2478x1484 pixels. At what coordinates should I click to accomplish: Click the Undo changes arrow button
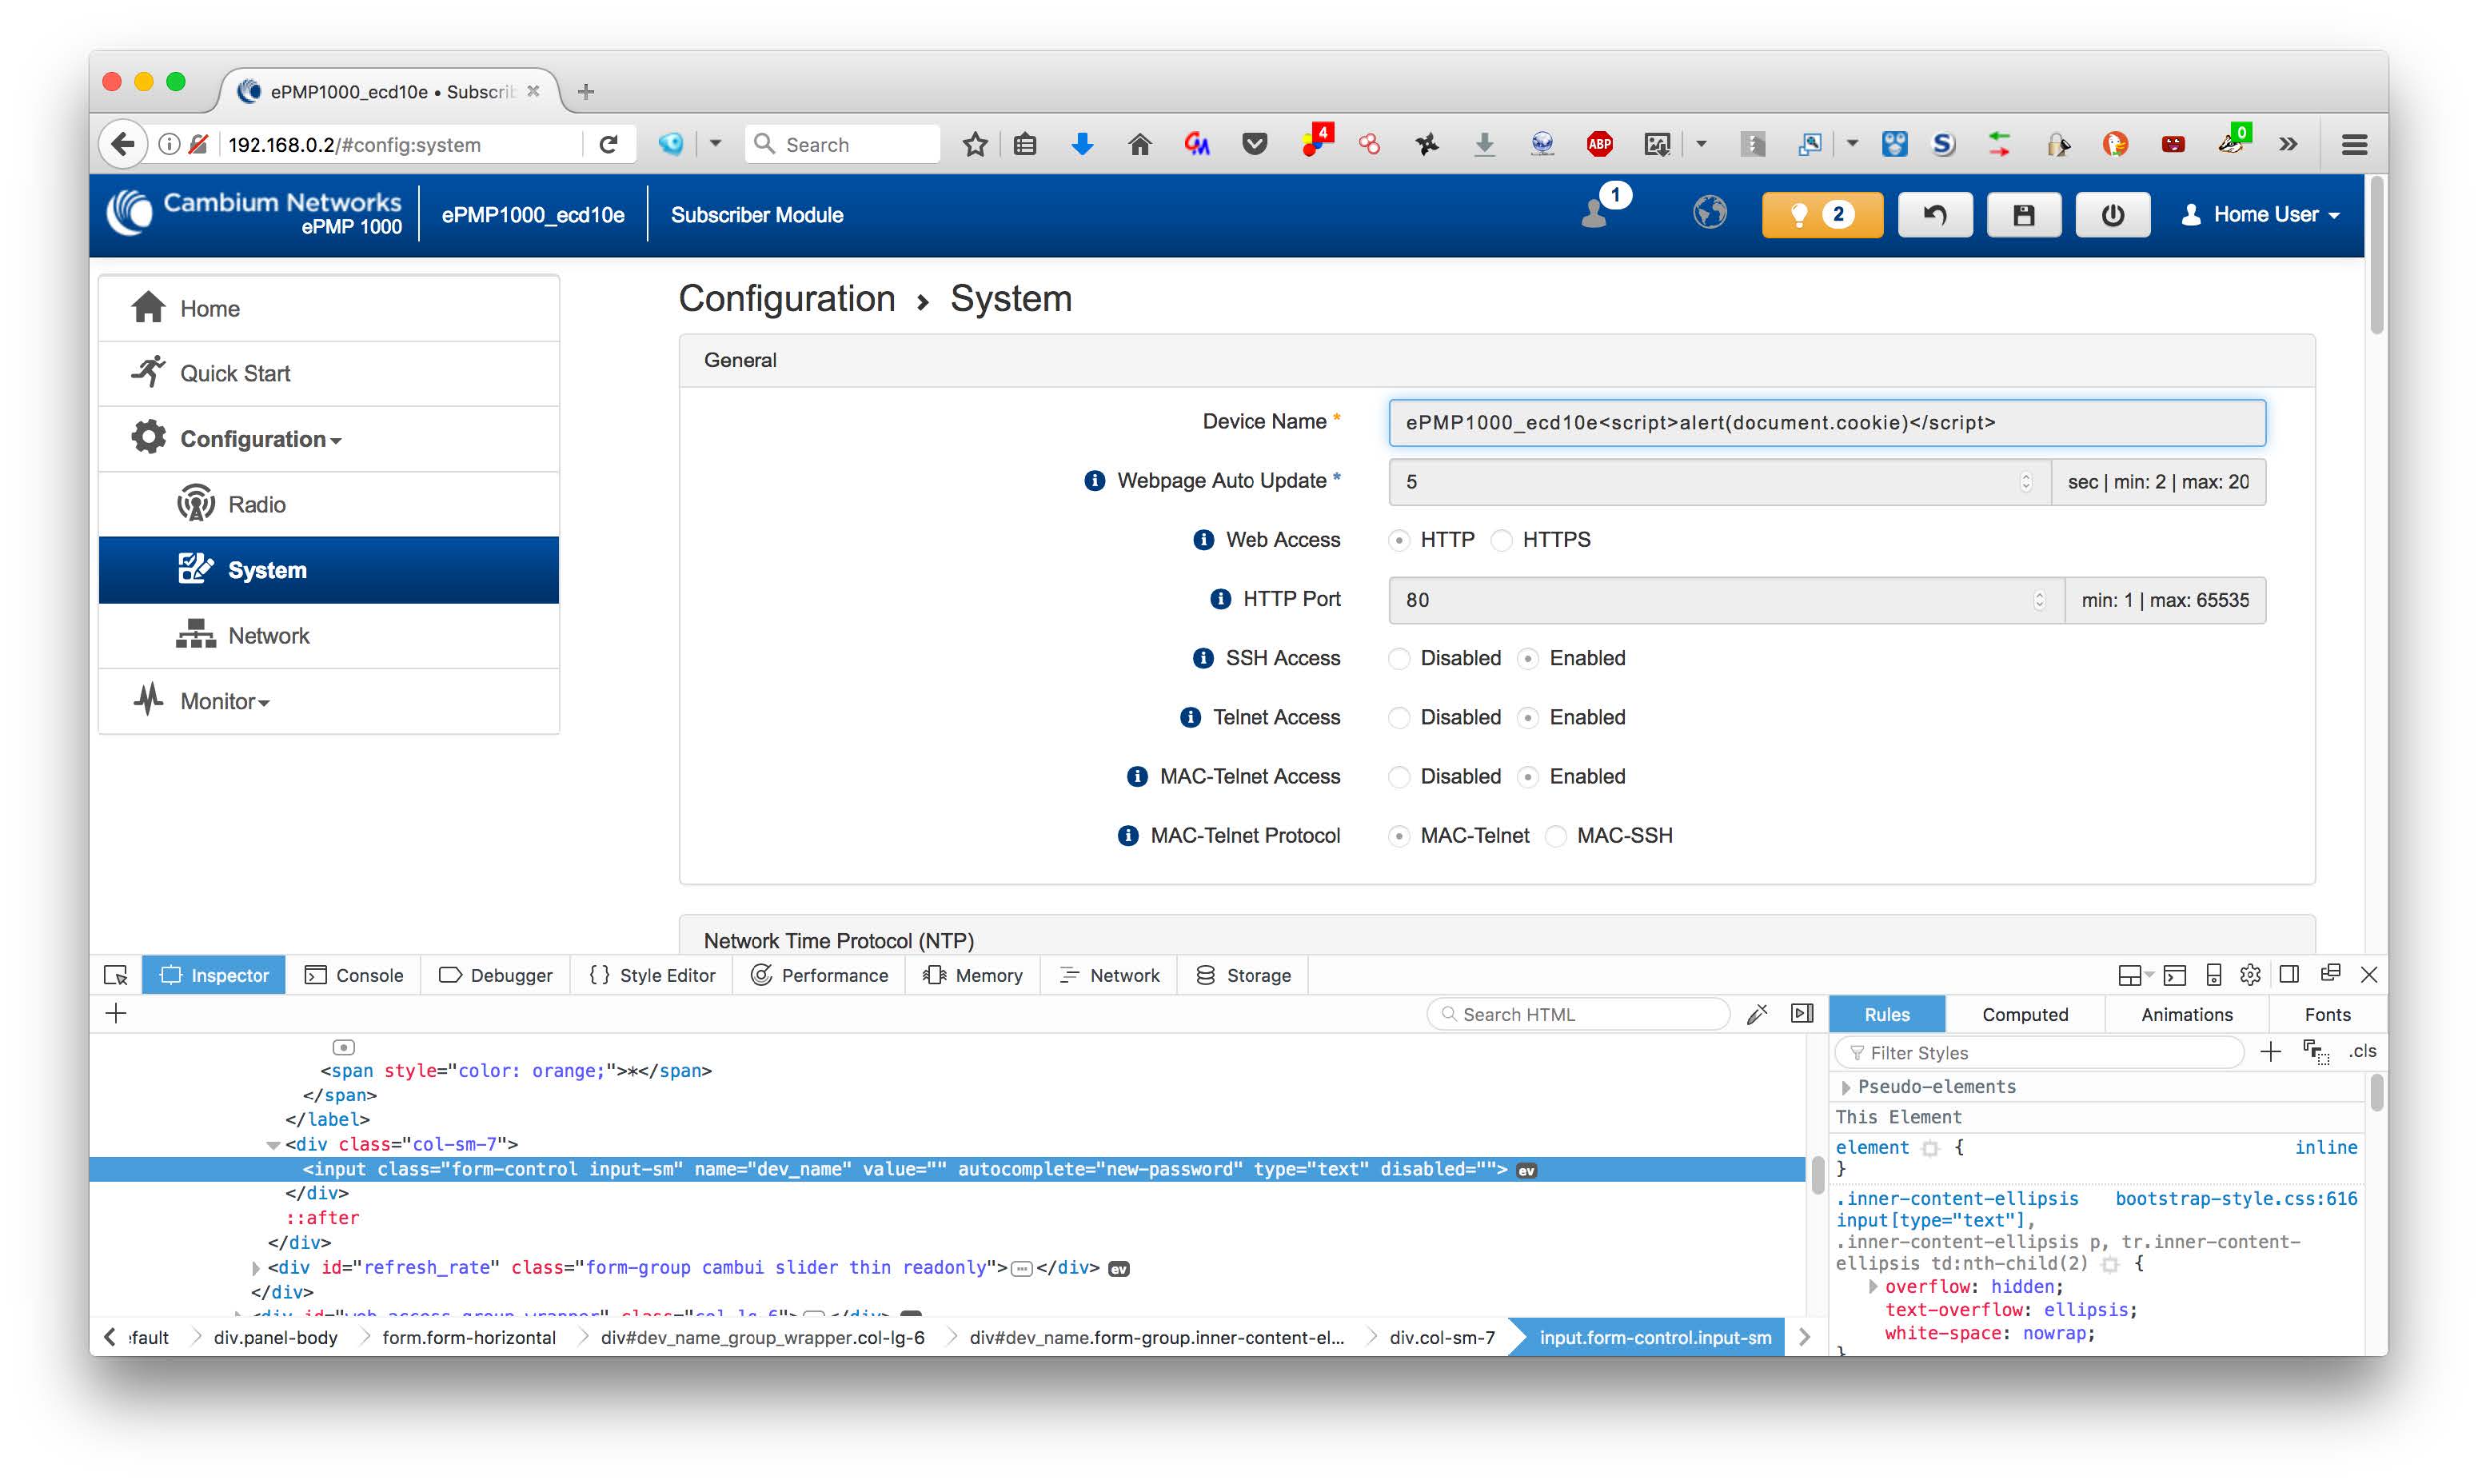[1934, 215]
